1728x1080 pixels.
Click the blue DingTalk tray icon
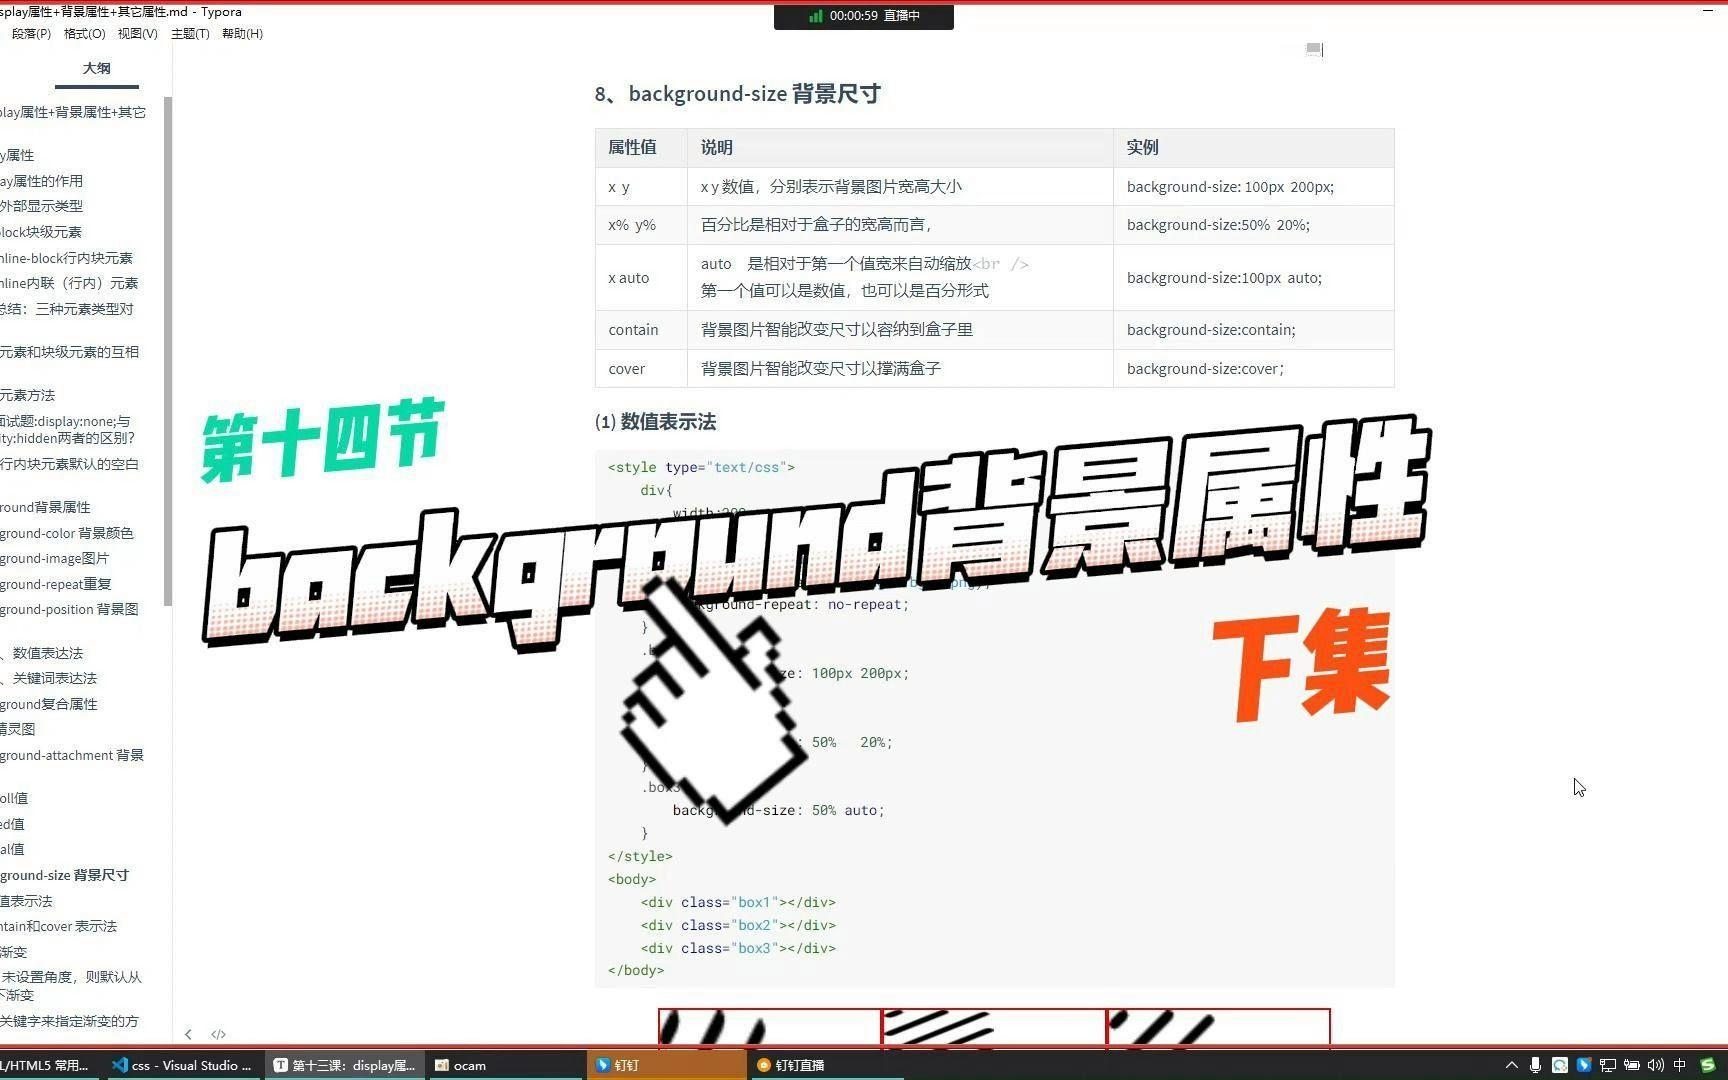pos(1583,1065)
